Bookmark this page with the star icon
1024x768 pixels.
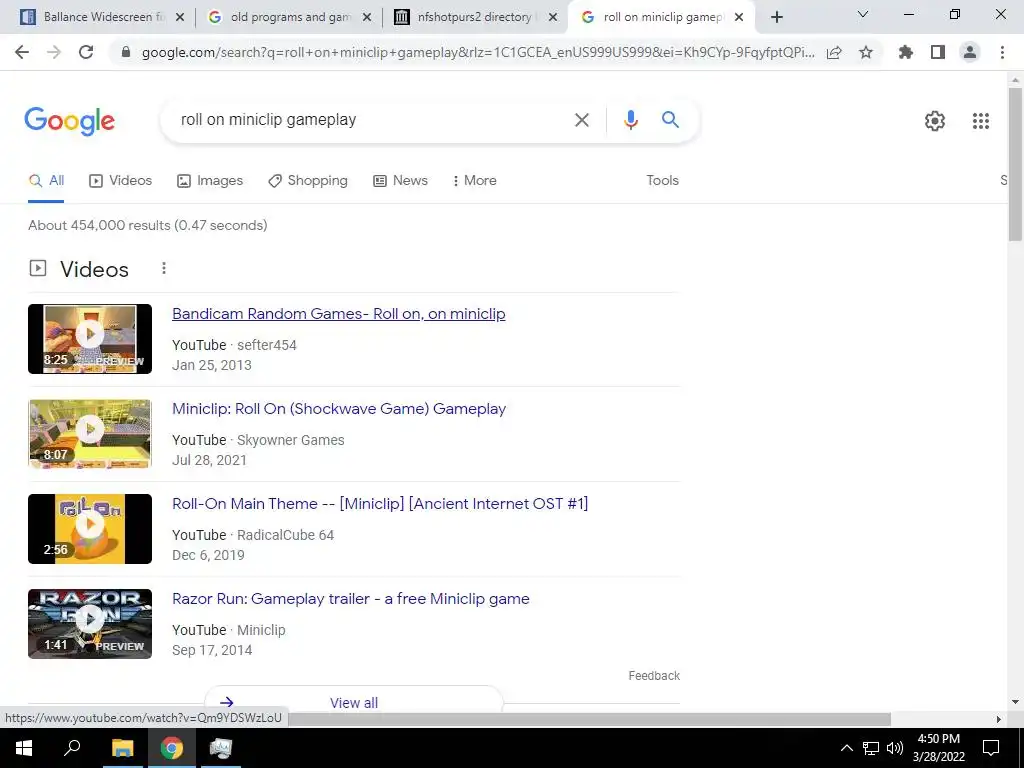[x=866, y=52]
